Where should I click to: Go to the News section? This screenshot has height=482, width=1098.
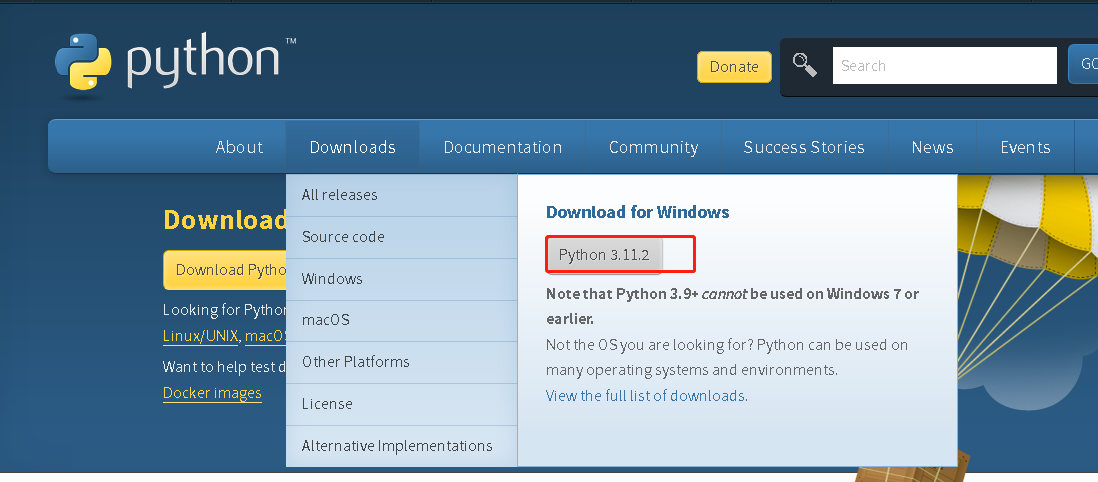pyautogui.click(x=932, y=147)
